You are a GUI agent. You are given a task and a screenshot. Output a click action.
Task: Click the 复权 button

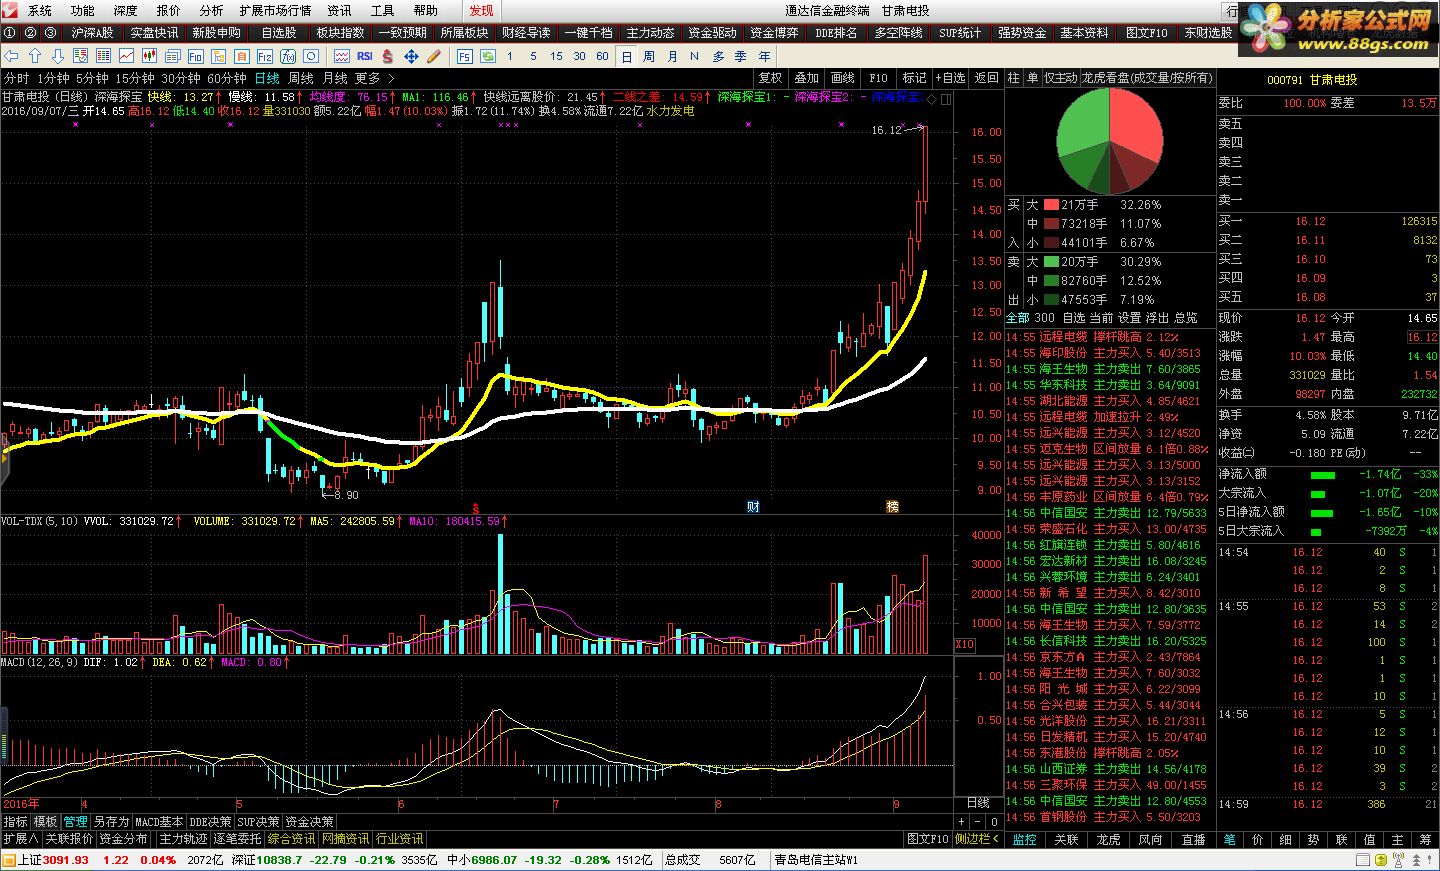pos(770,78)
